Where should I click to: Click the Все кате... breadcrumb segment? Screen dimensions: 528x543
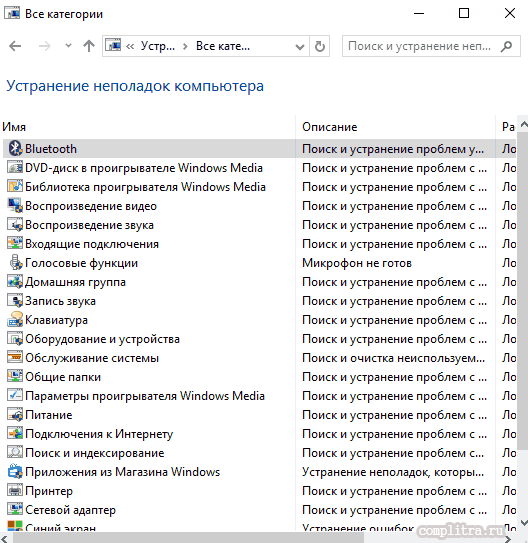pos(223,46)
